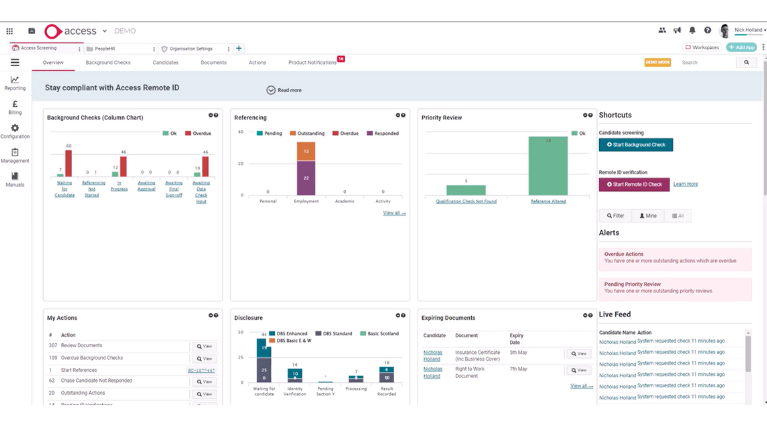
Task: Open the help question mark icon
Action: (x=707, y=31)
